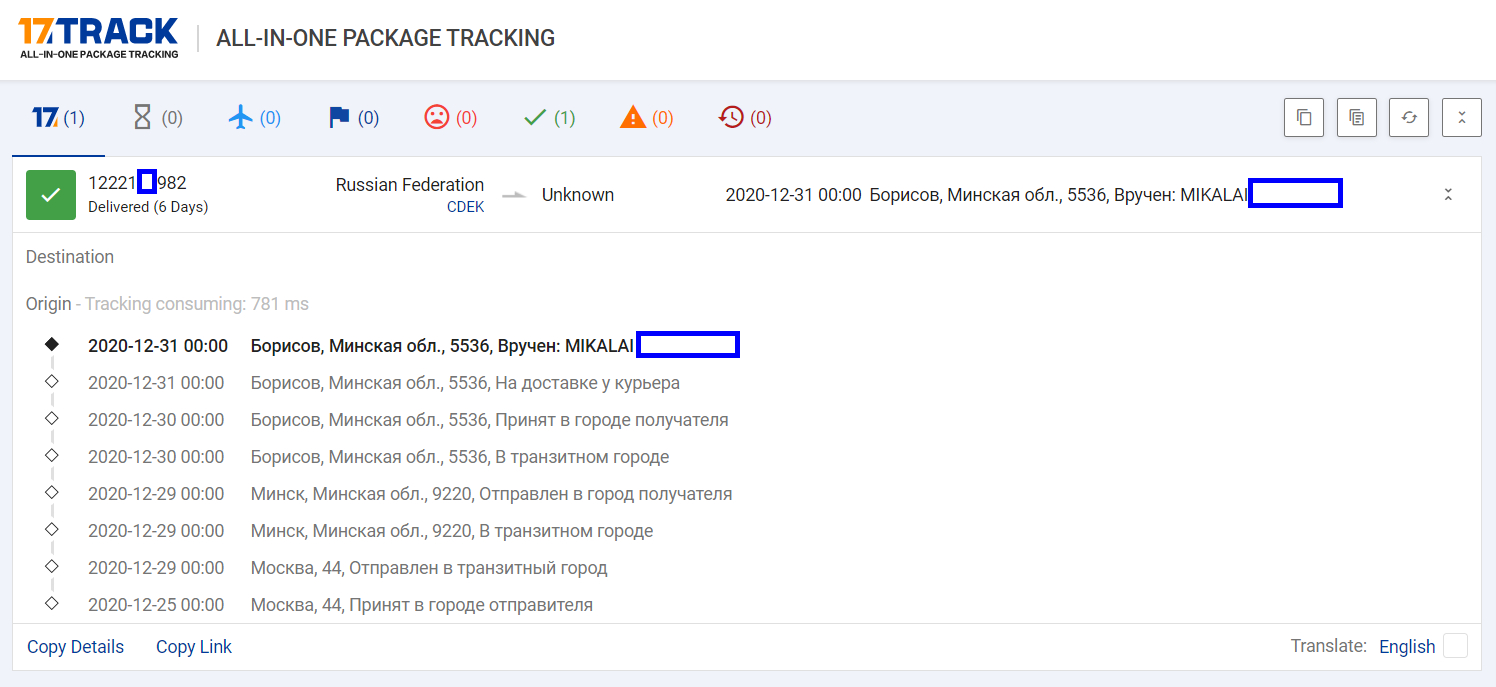Filter by Undelivered sad face icon
1496x687 pixels.
point(450,118)
